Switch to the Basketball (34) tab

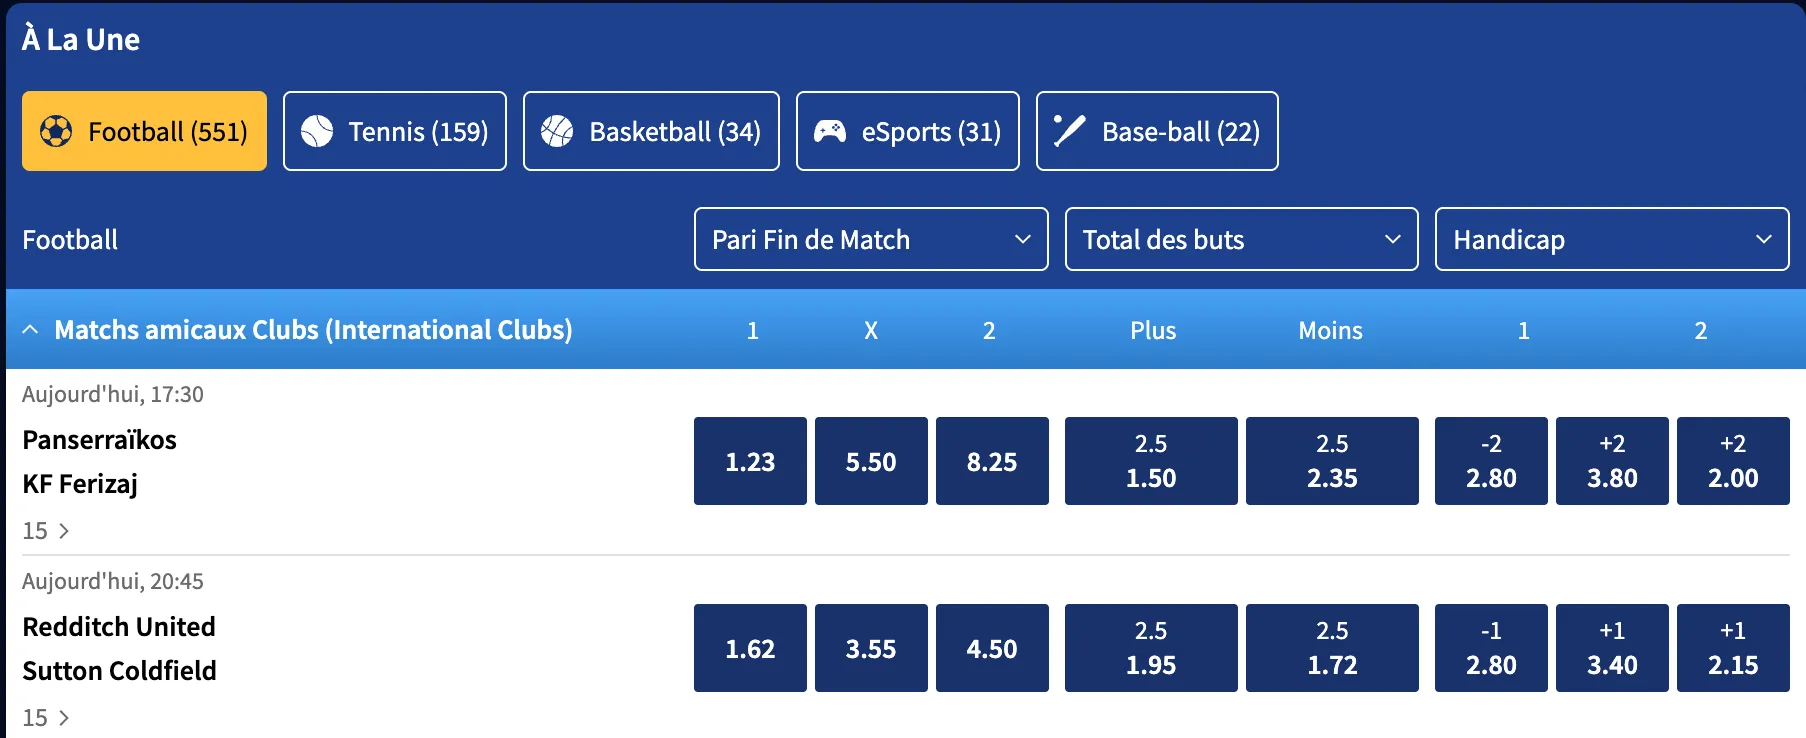[x=651, y=131]
